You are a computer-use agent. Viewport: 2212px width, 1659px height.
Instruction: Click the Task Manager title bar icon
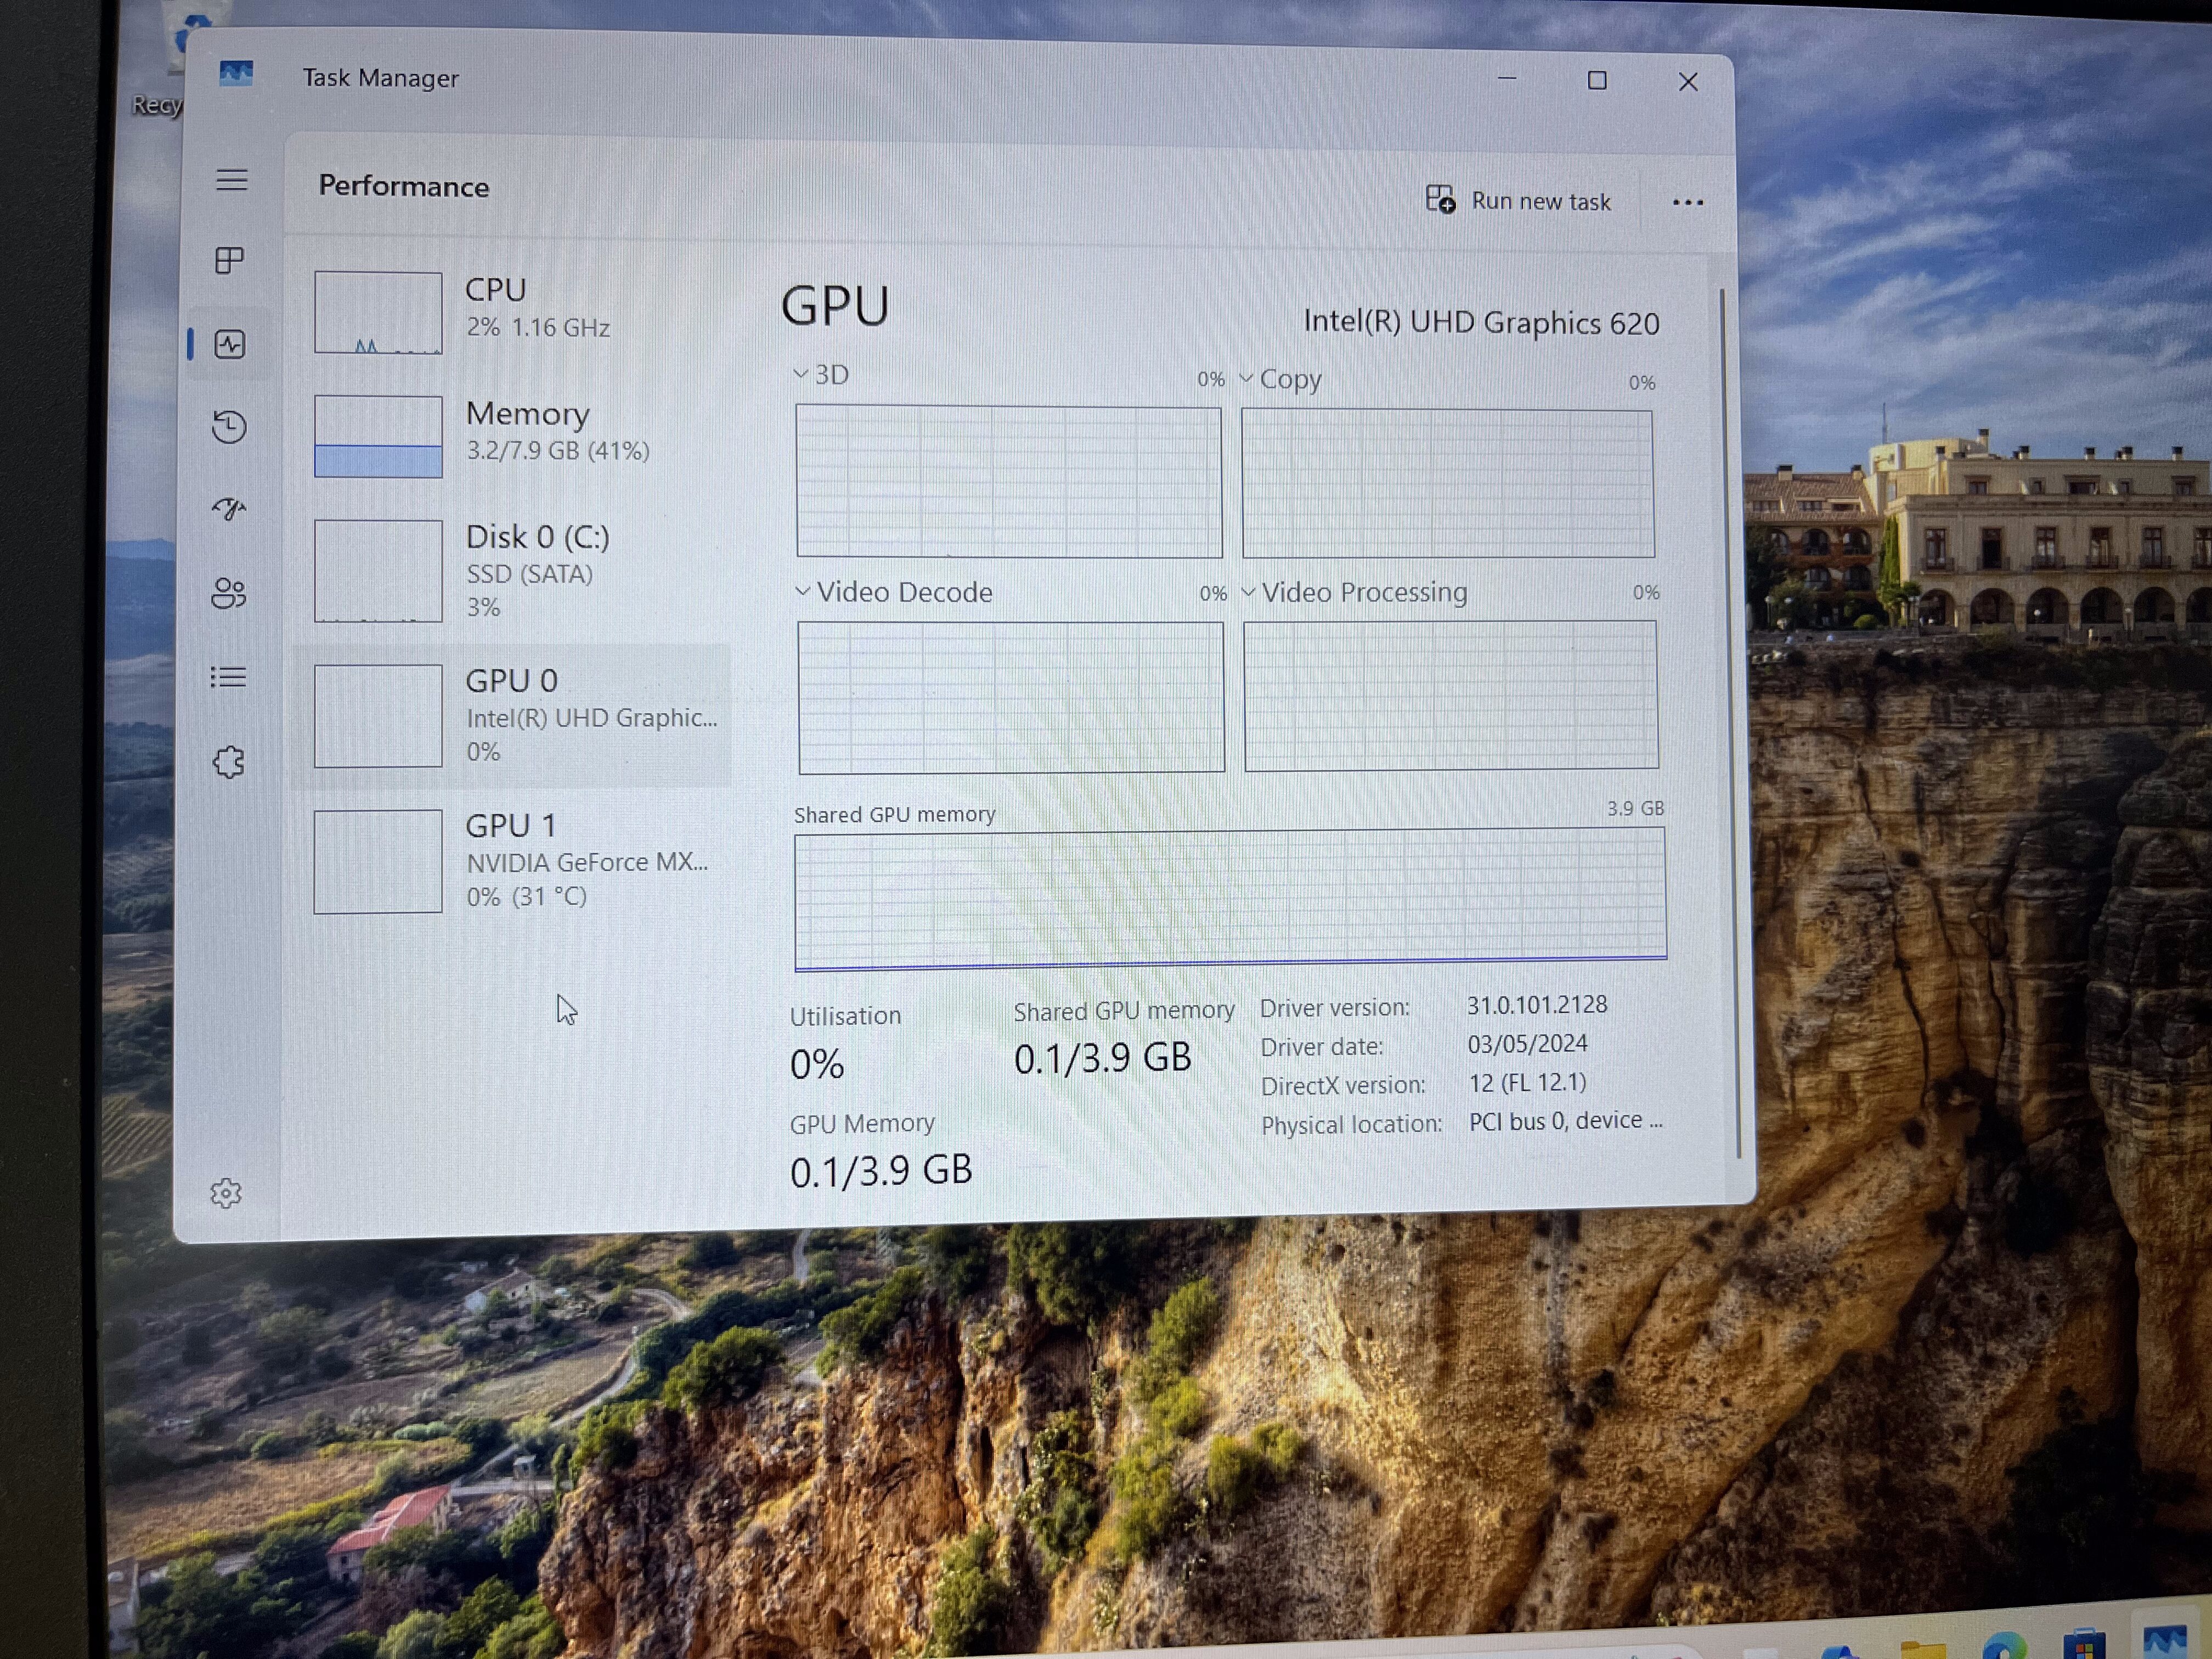[x=236, y=73]
